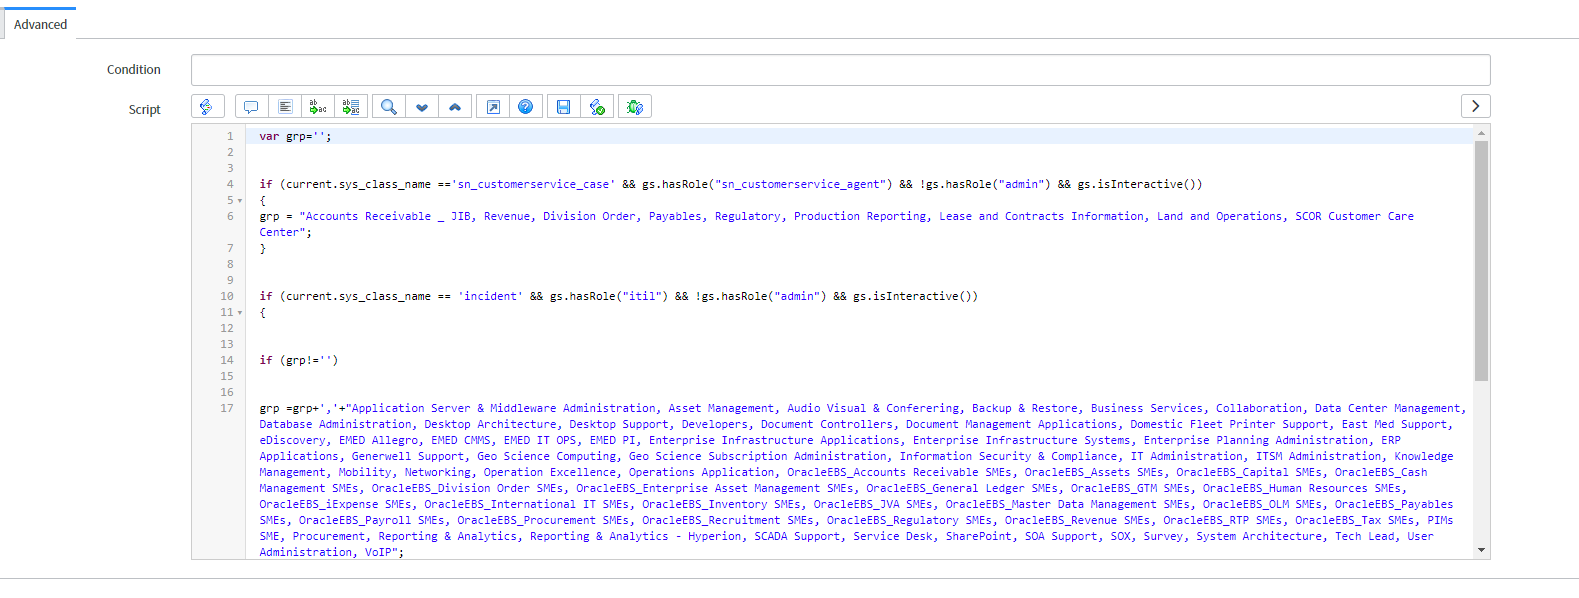1579x598 pixels.
Task: Click the scrollbar down arrow
Action: pos(1481,550)
